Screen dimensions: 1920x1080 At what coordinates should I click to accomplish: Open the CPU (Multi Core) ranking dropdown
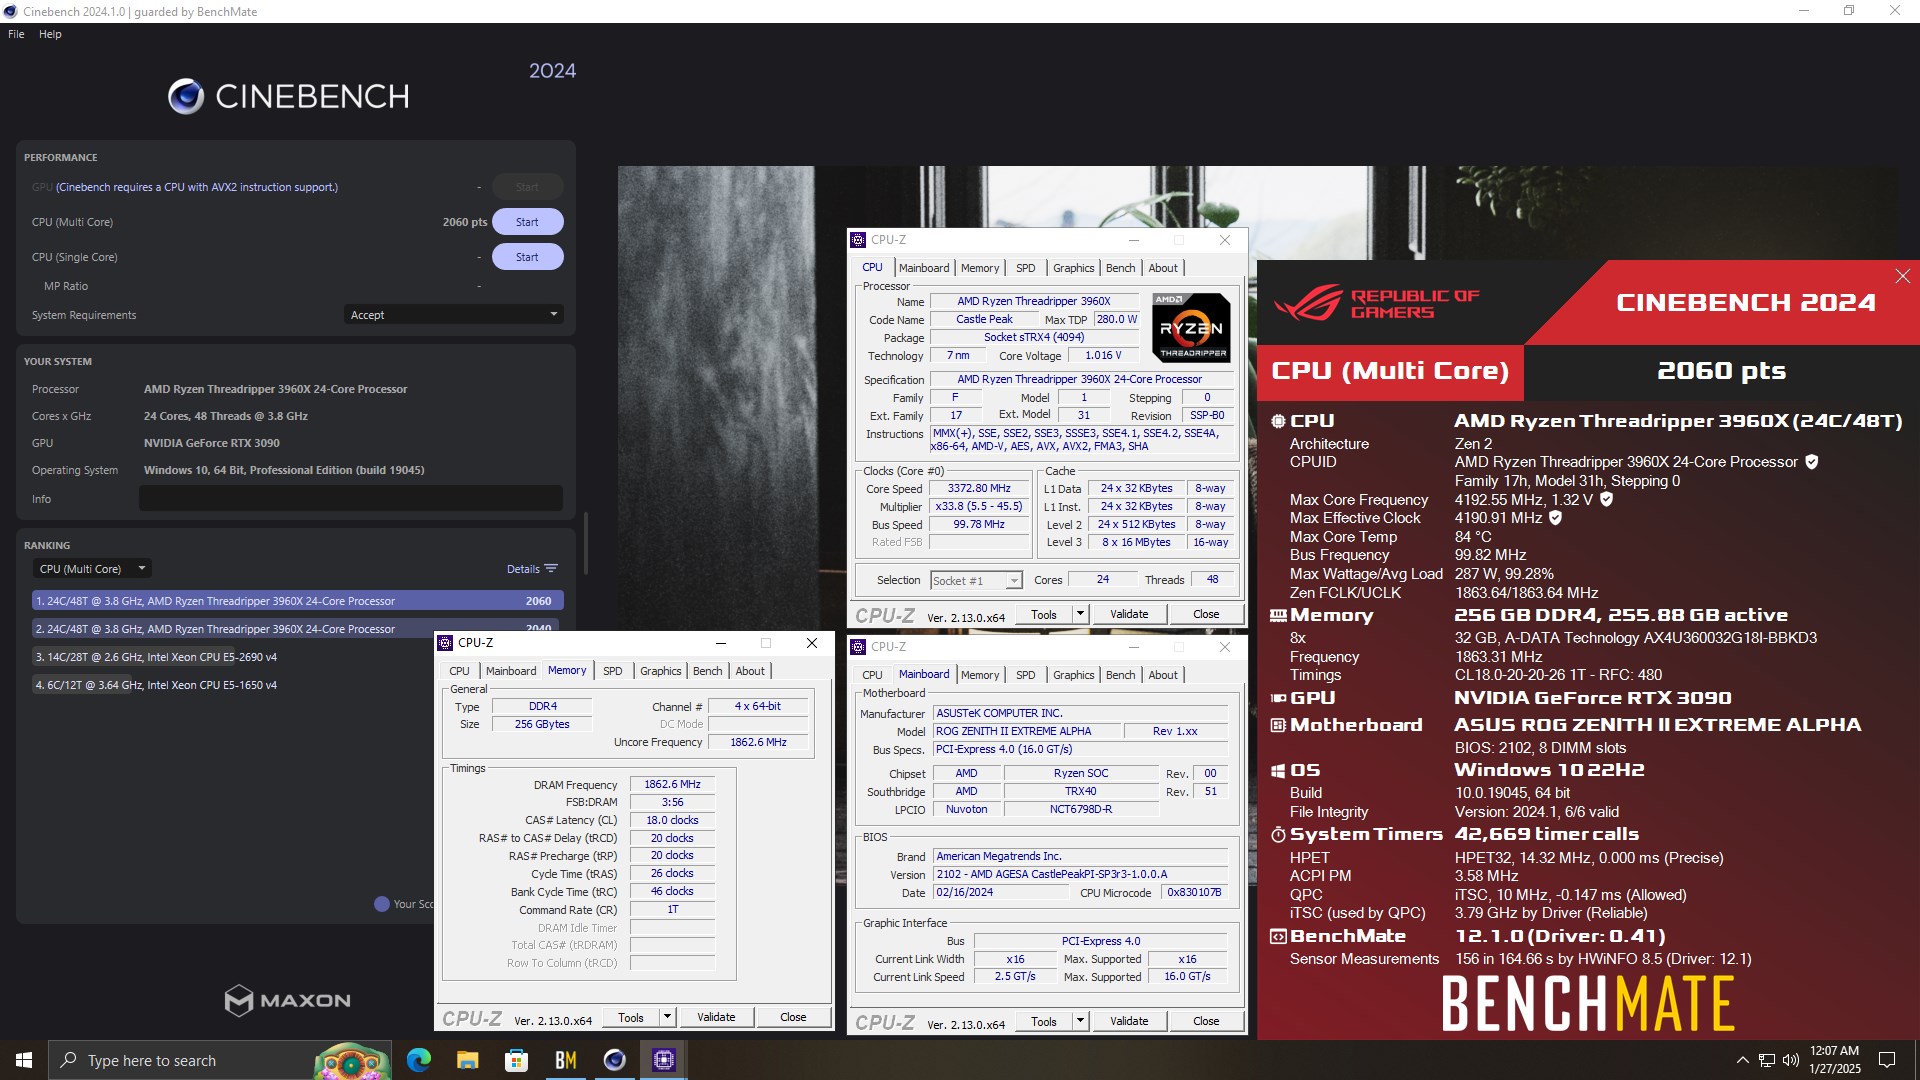[92, 569]
